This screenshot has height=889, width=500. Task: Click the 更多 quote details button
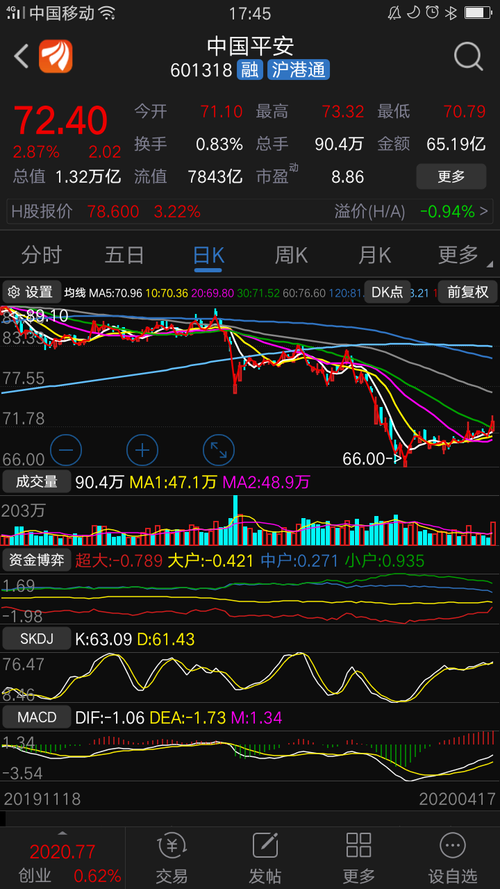click(451, 176)
